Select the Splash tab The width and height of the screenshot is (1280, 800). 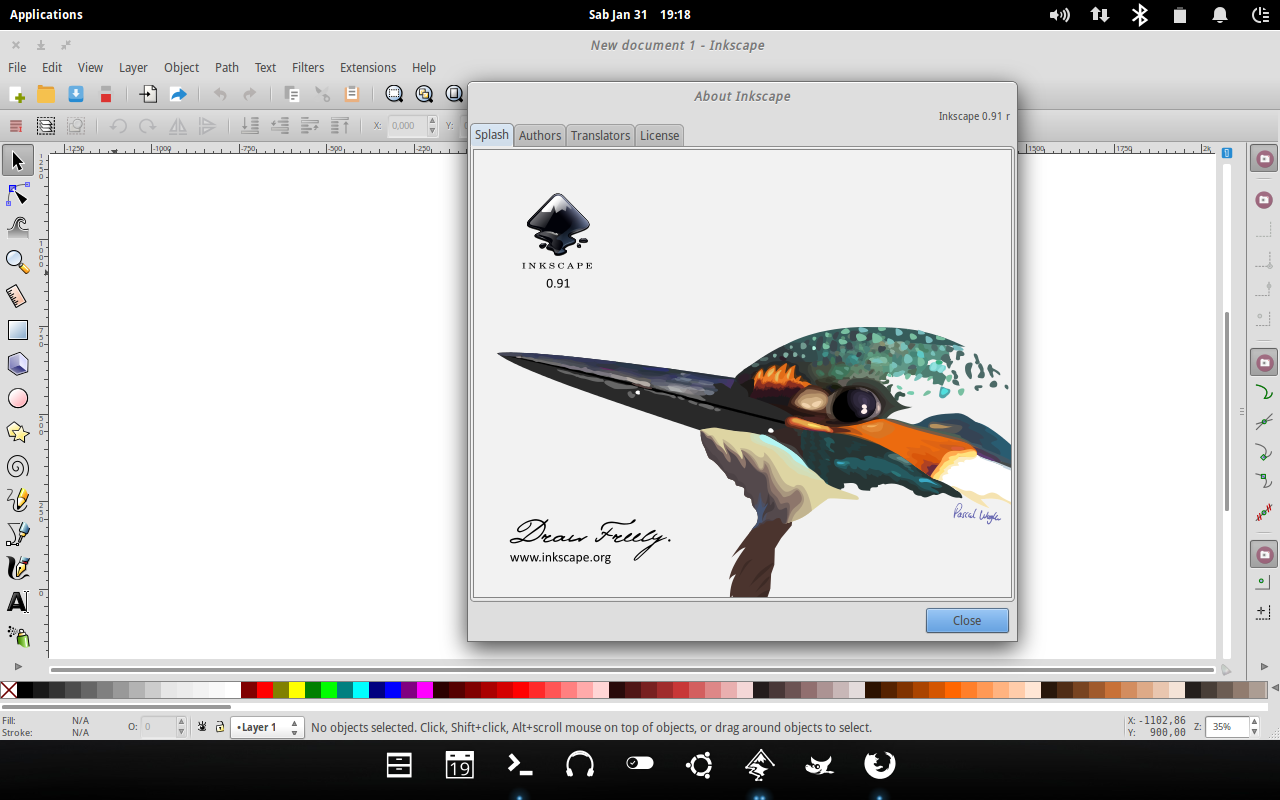pos(492,134)
